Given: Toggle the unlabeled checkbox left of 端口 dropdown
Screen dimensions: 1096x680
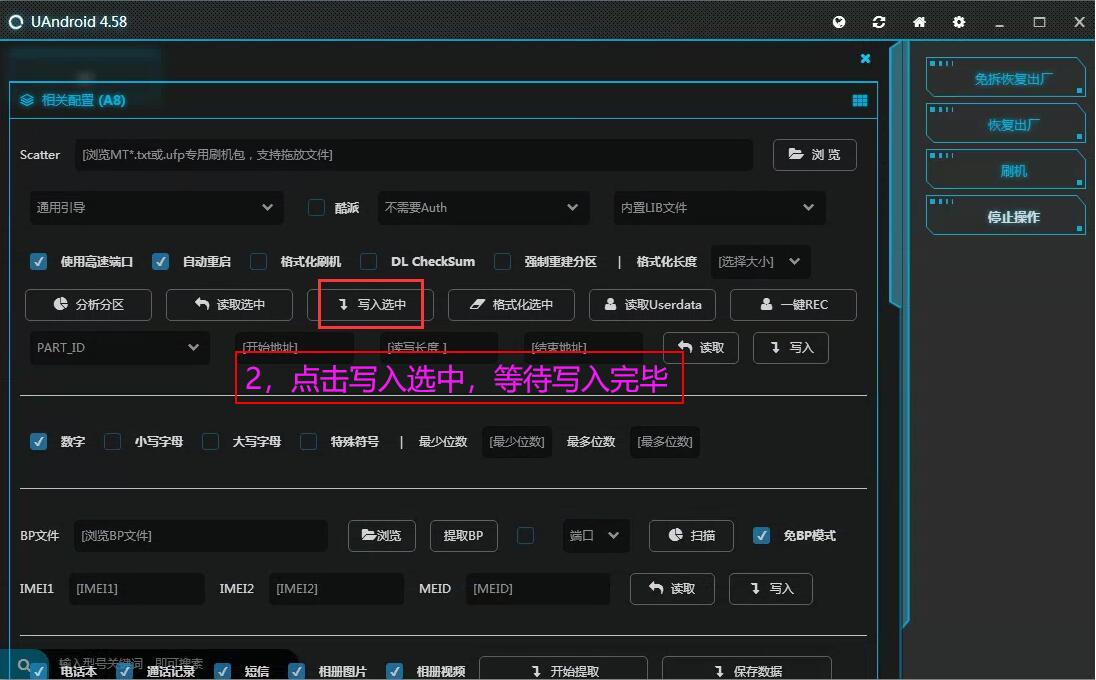Looking at the screenshot, I should pos(526,535).
